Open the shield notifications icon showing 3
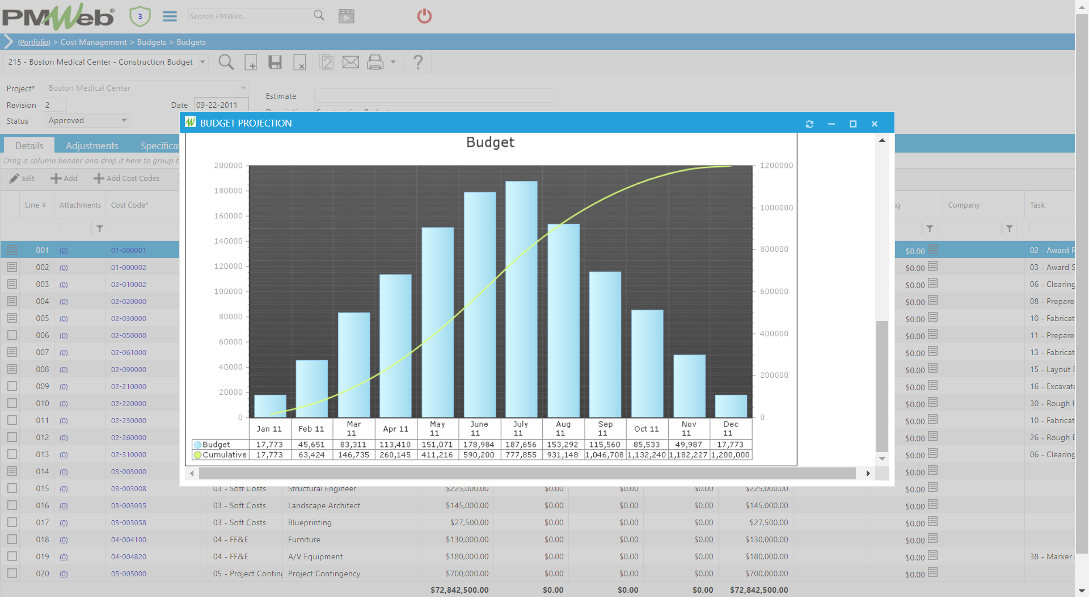 click(140, 16)
